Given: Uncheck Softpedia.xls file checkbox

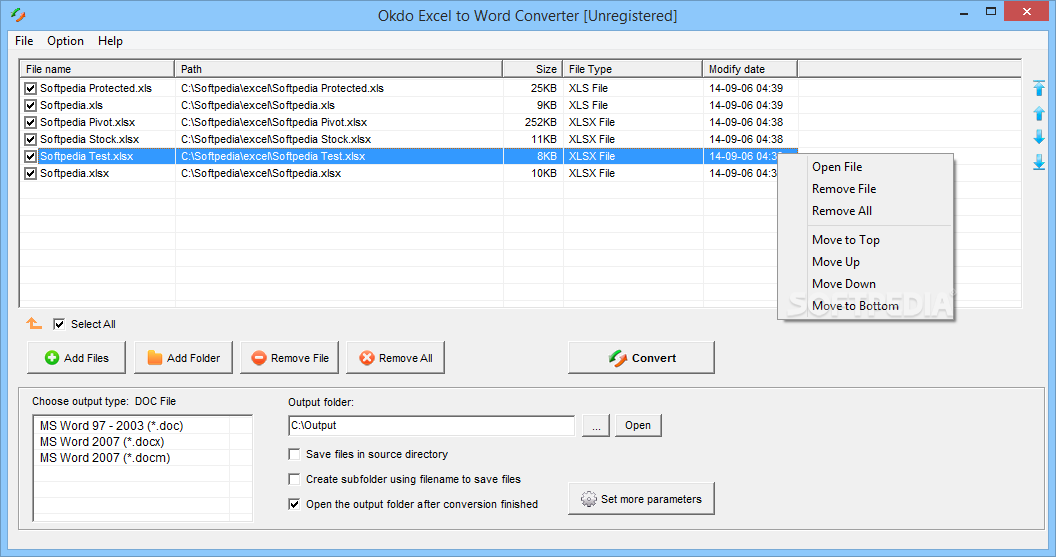Looking at the screenshot, I should 30,105.
